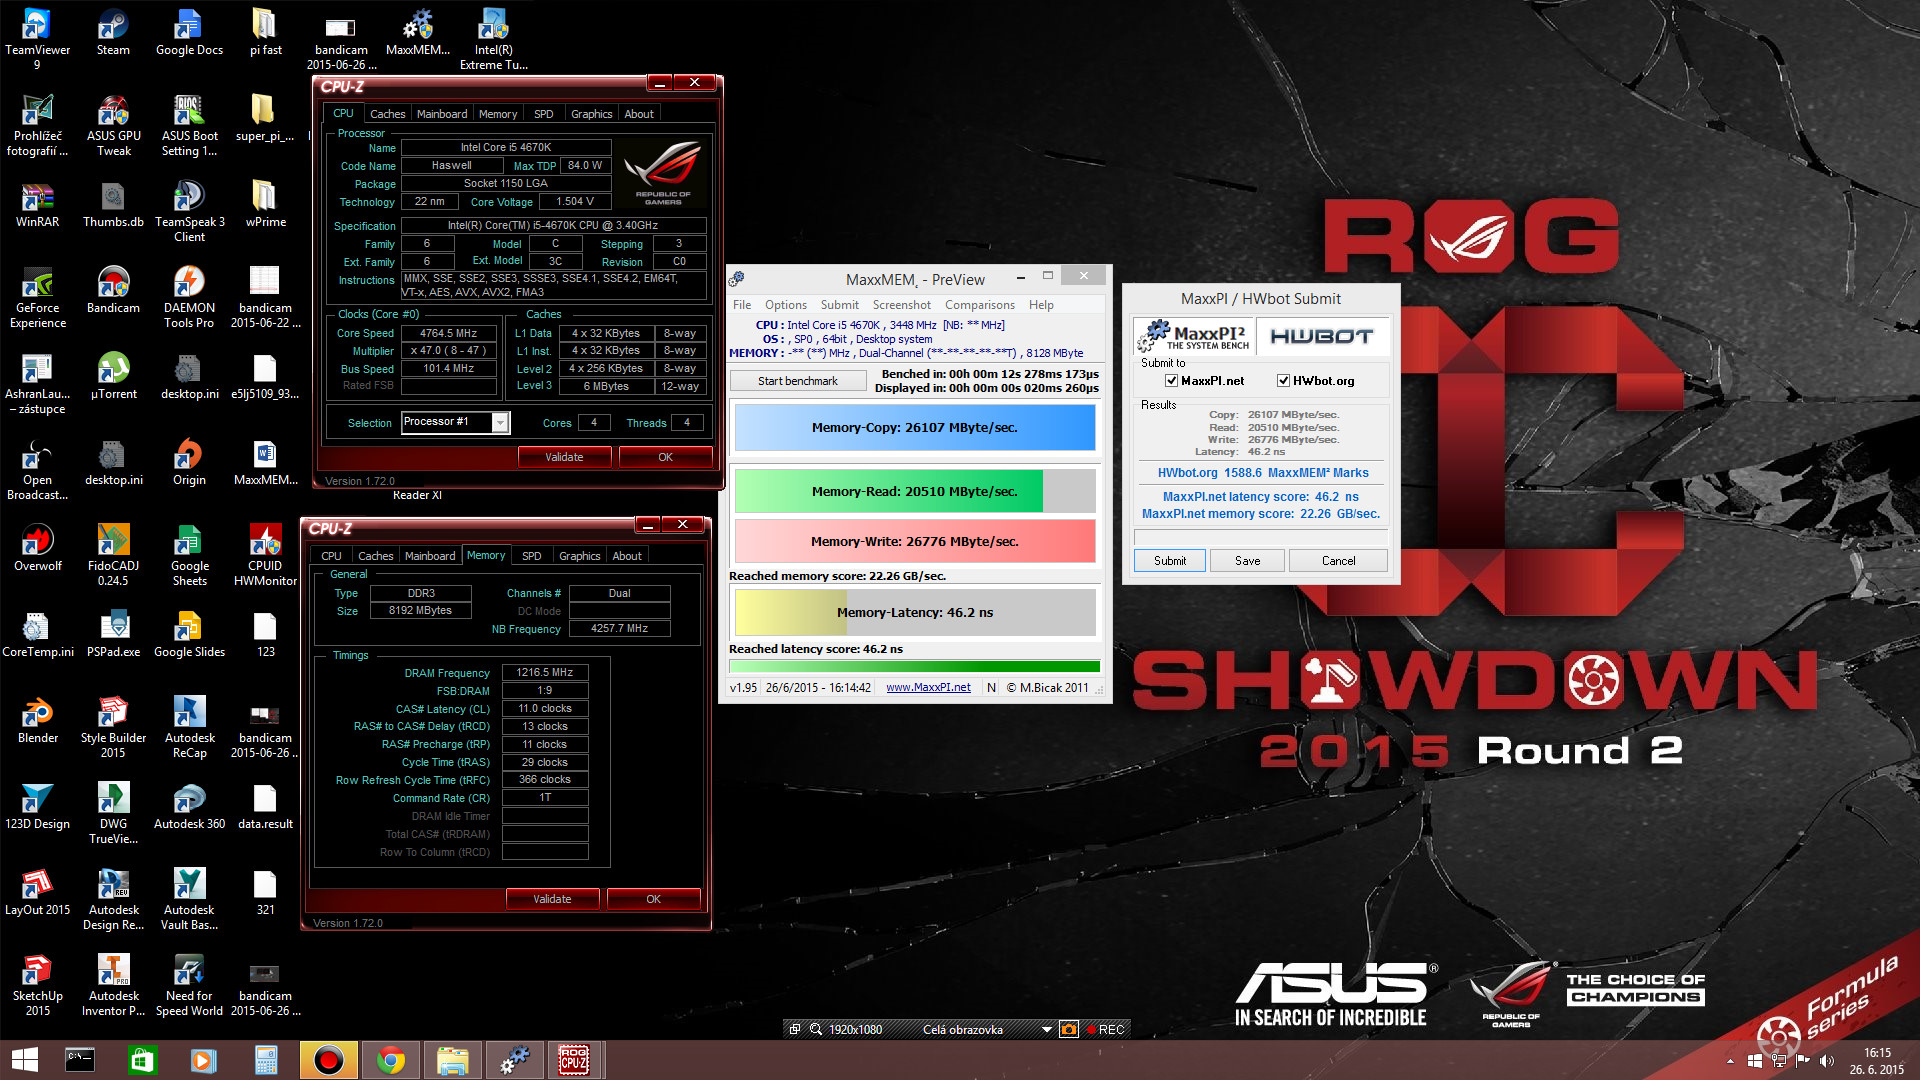This screenshot has height=1080, width=1920.
Task: Click Start benchmark in MaxxMEM
Action: pyautogui.click(x=798, y=381)
